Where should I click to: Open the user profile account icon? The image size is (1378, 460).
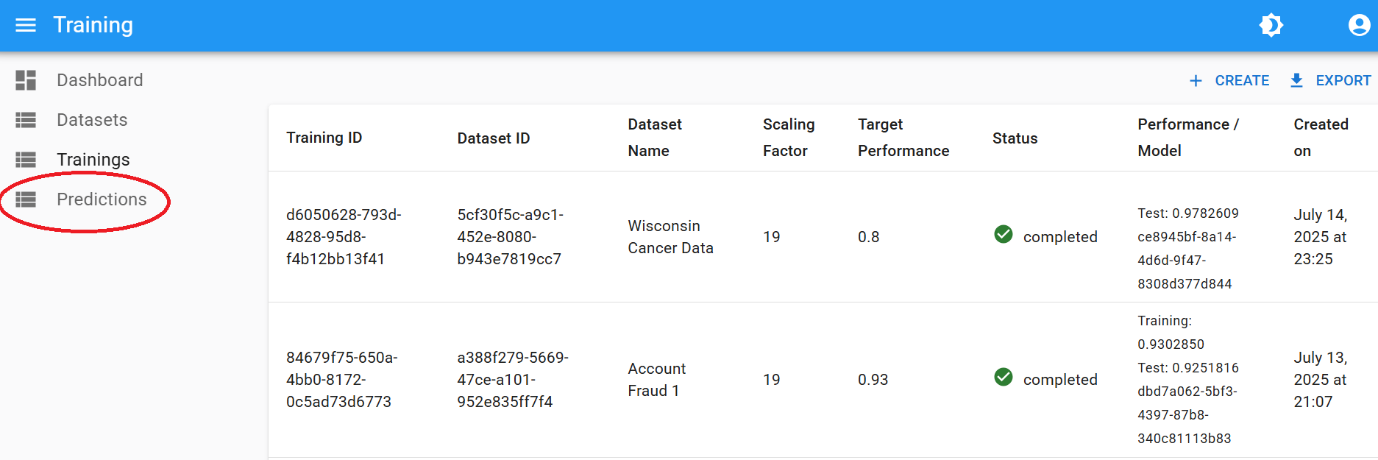tap(1358, 25)
